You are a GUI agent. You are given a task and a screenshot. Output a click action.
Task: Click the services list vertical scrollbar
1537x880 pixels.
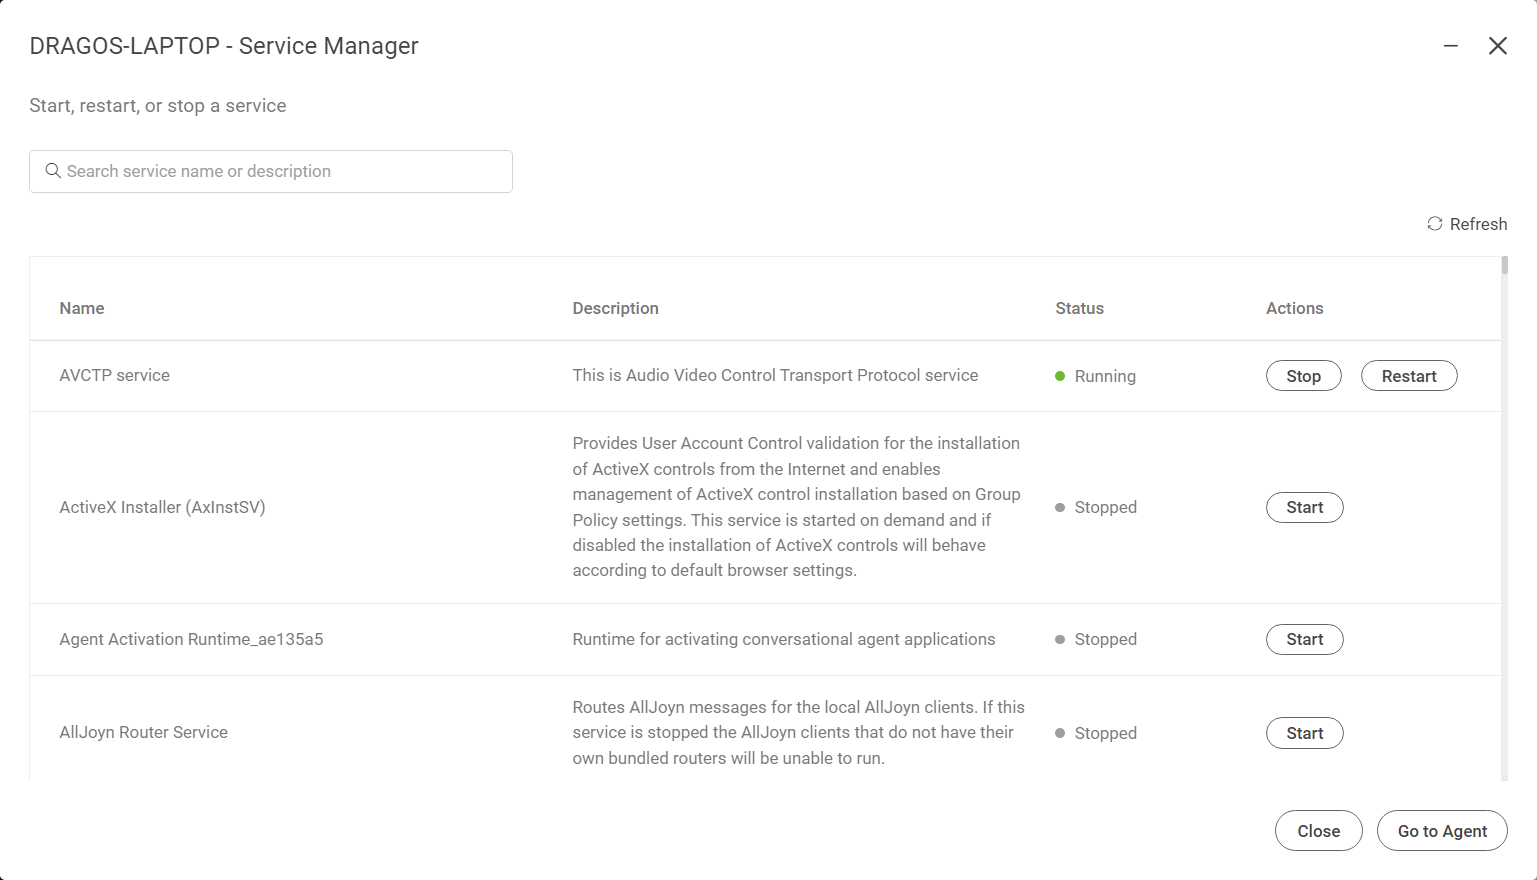tap(1505, 518)
